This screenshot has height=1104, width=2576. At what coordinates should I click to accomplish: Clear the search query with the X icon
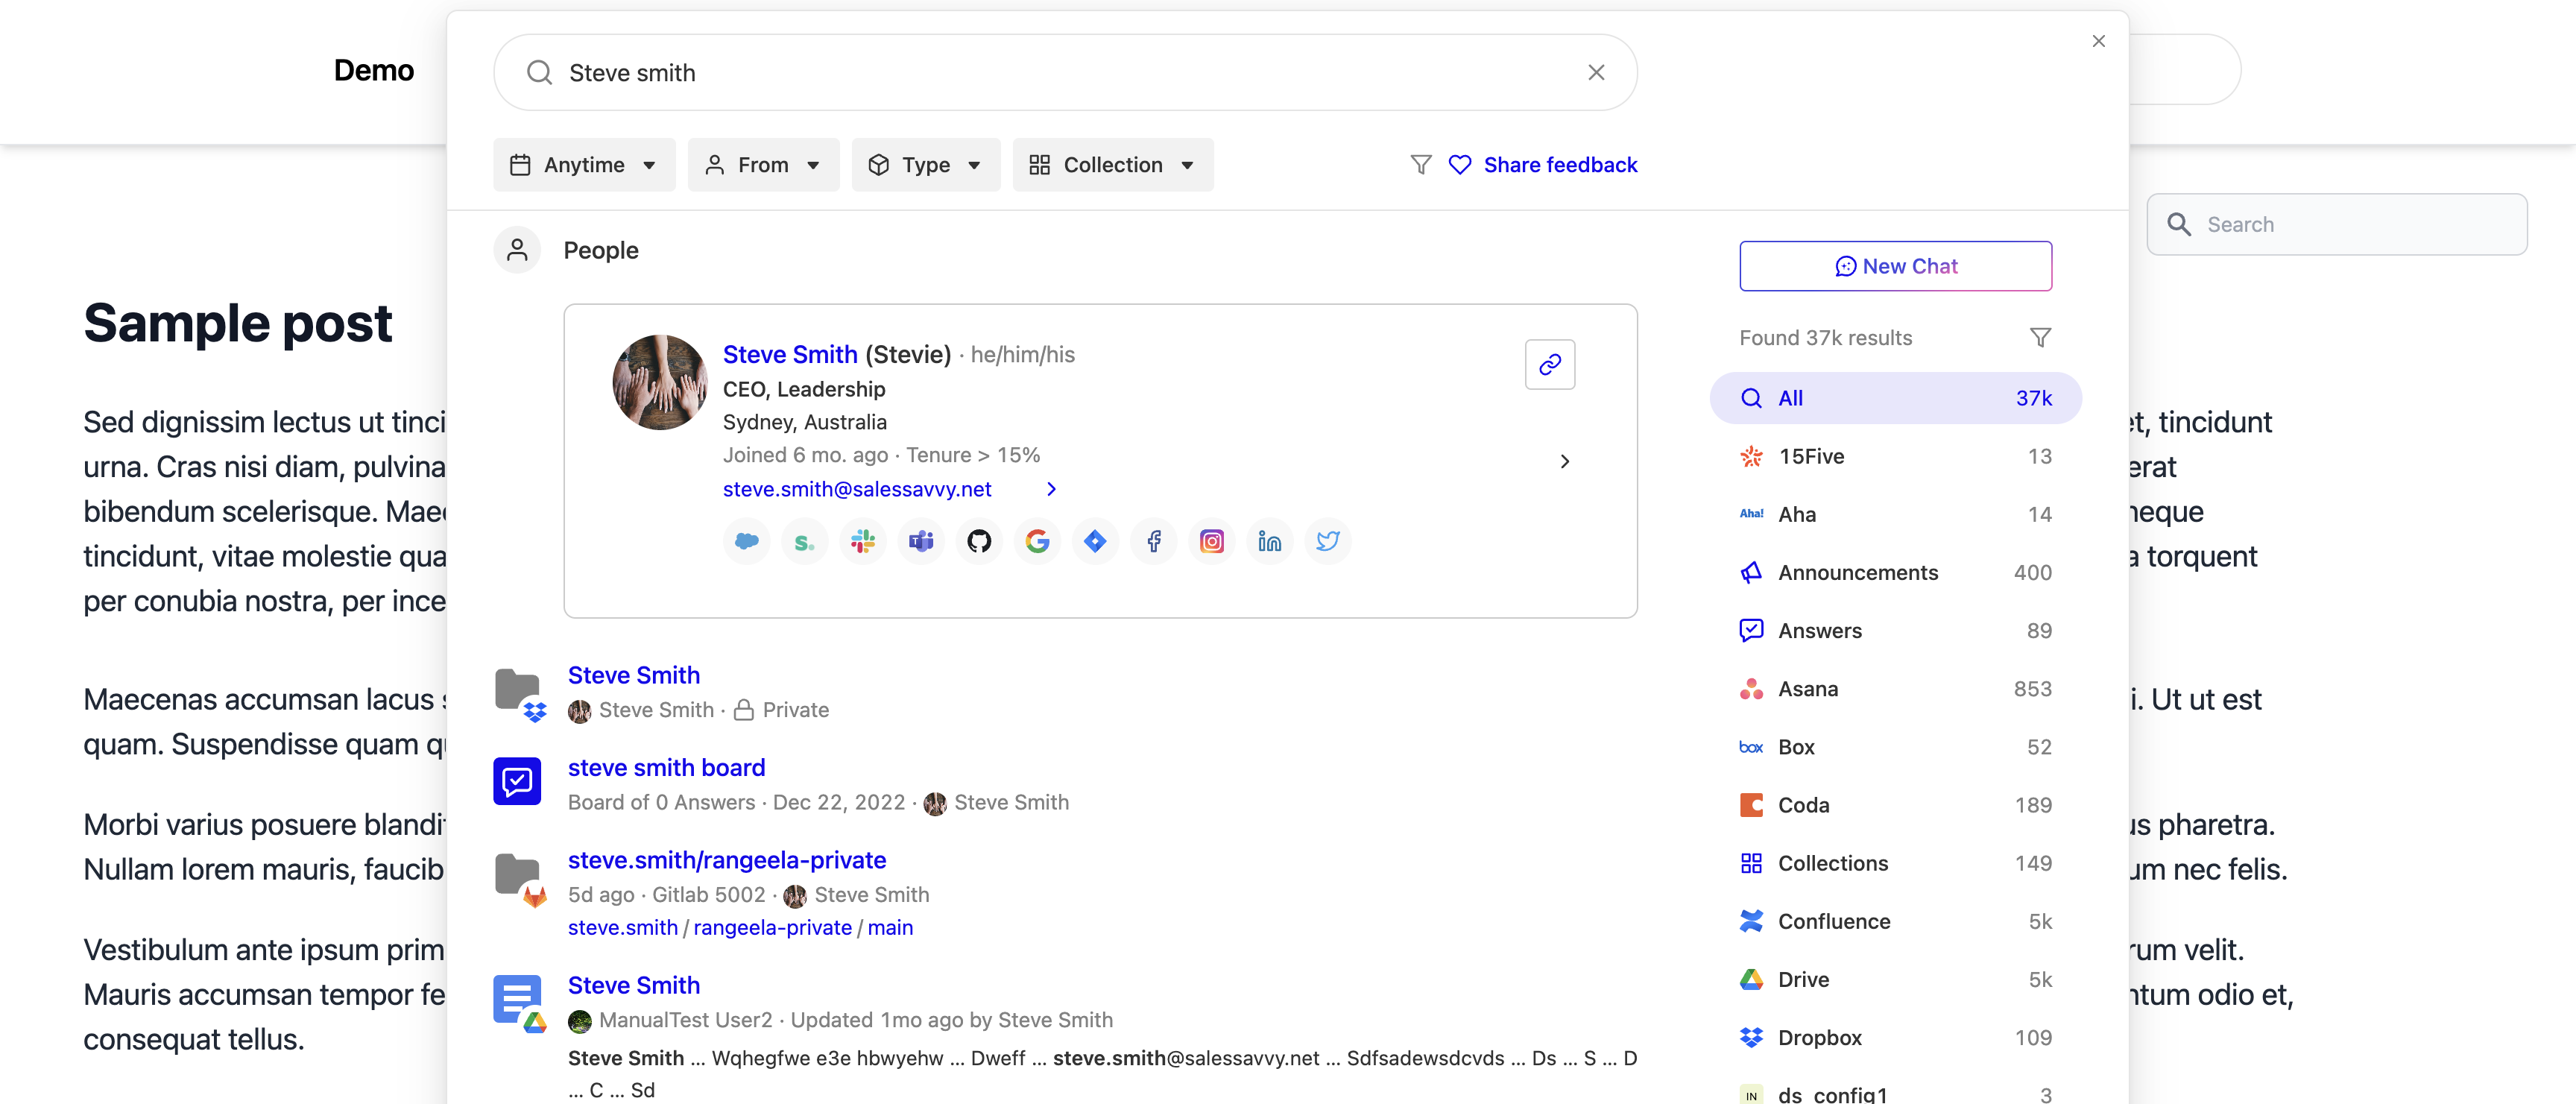[1596, 72]
